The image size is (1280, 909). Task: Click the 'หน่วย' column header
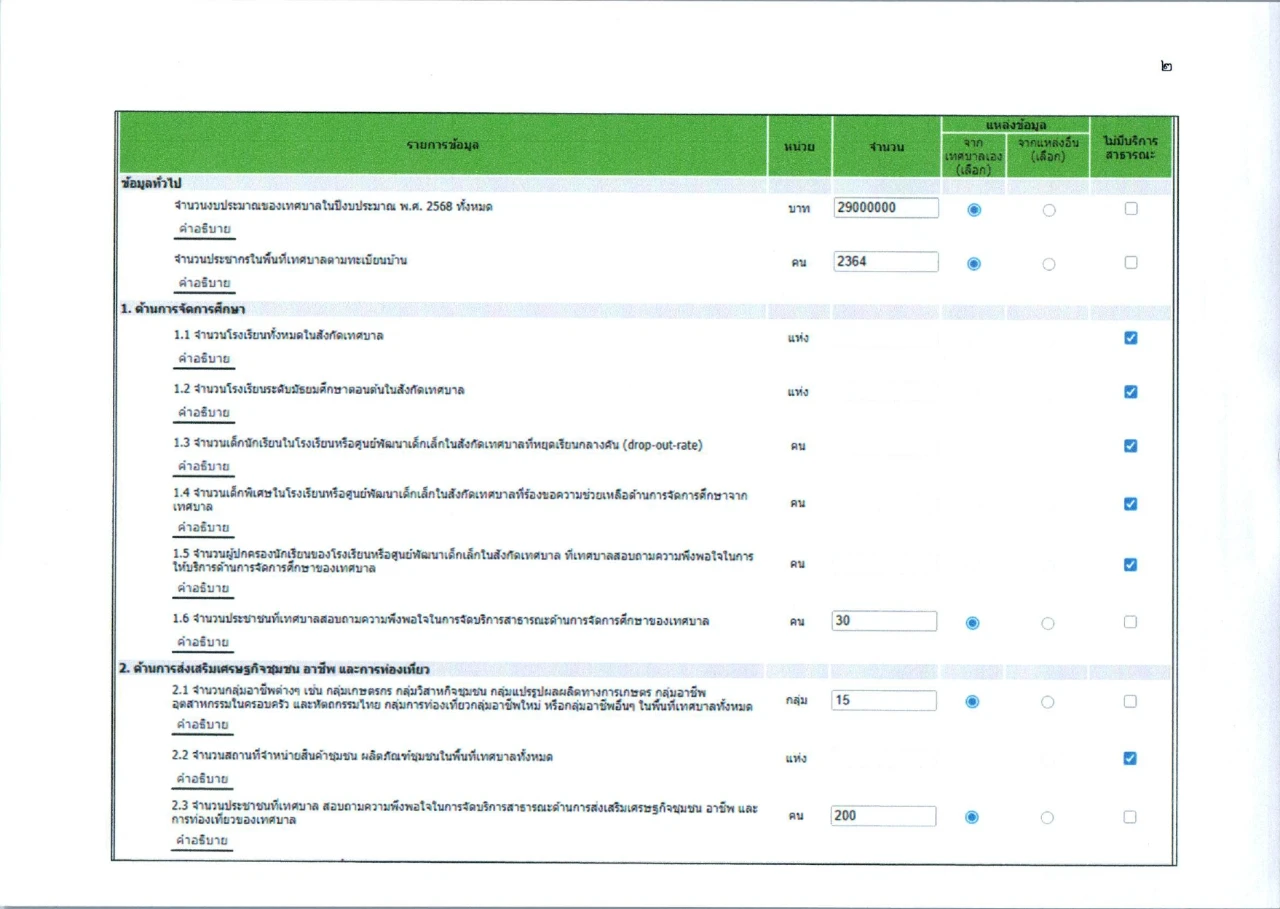(x=799, y=147)
